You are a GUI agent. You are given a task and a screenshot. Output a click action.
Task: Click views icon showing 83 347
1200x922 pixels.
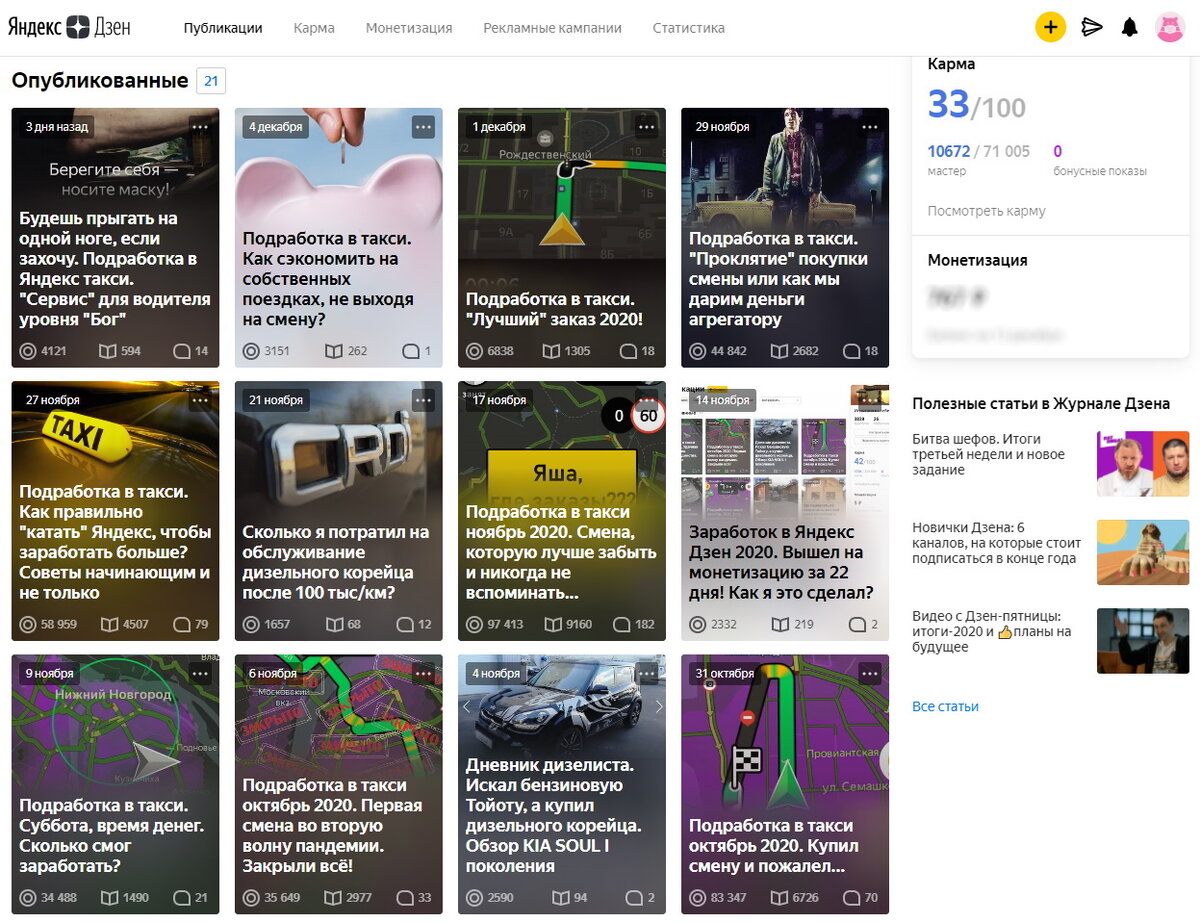coord(698,897)
